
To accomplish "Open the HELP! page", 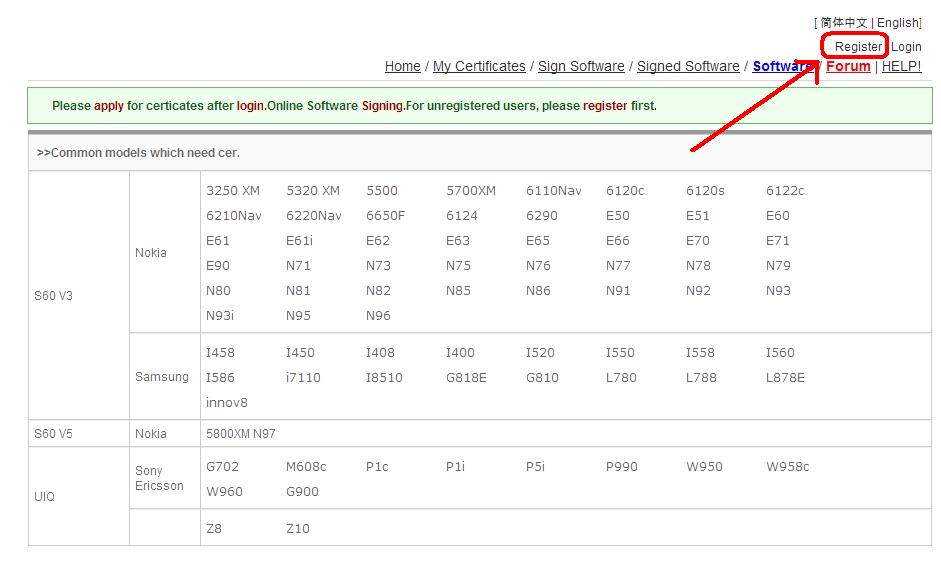I will pos(901,67).
